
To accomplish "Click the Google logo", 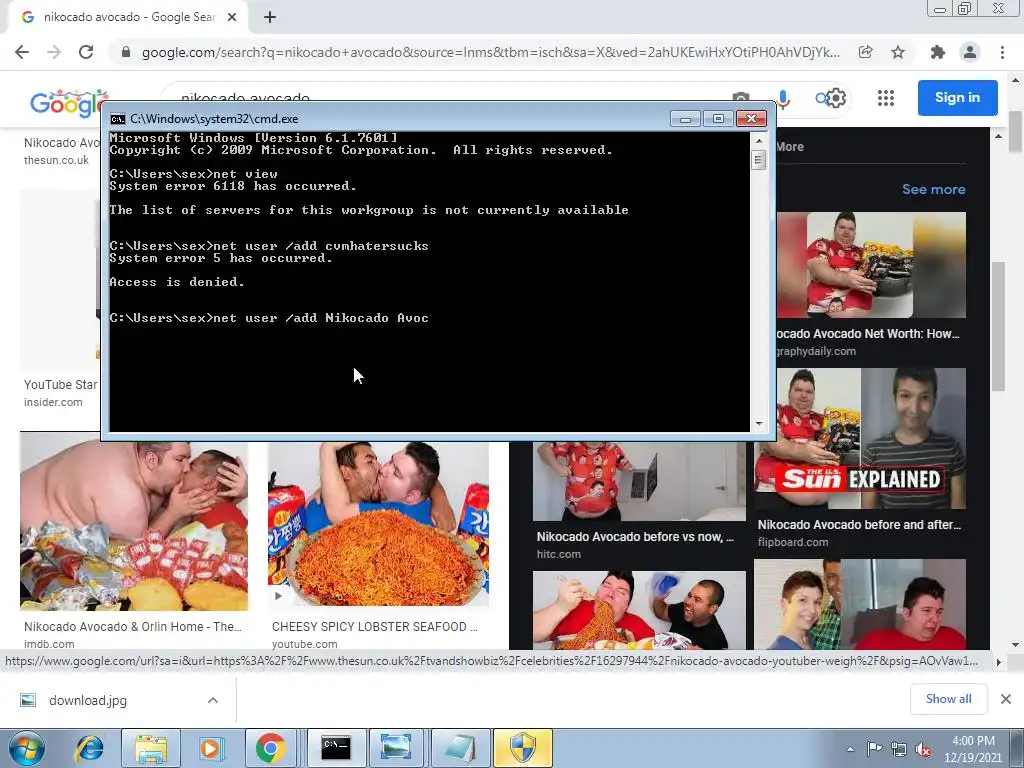I will [x=68, y=103].
